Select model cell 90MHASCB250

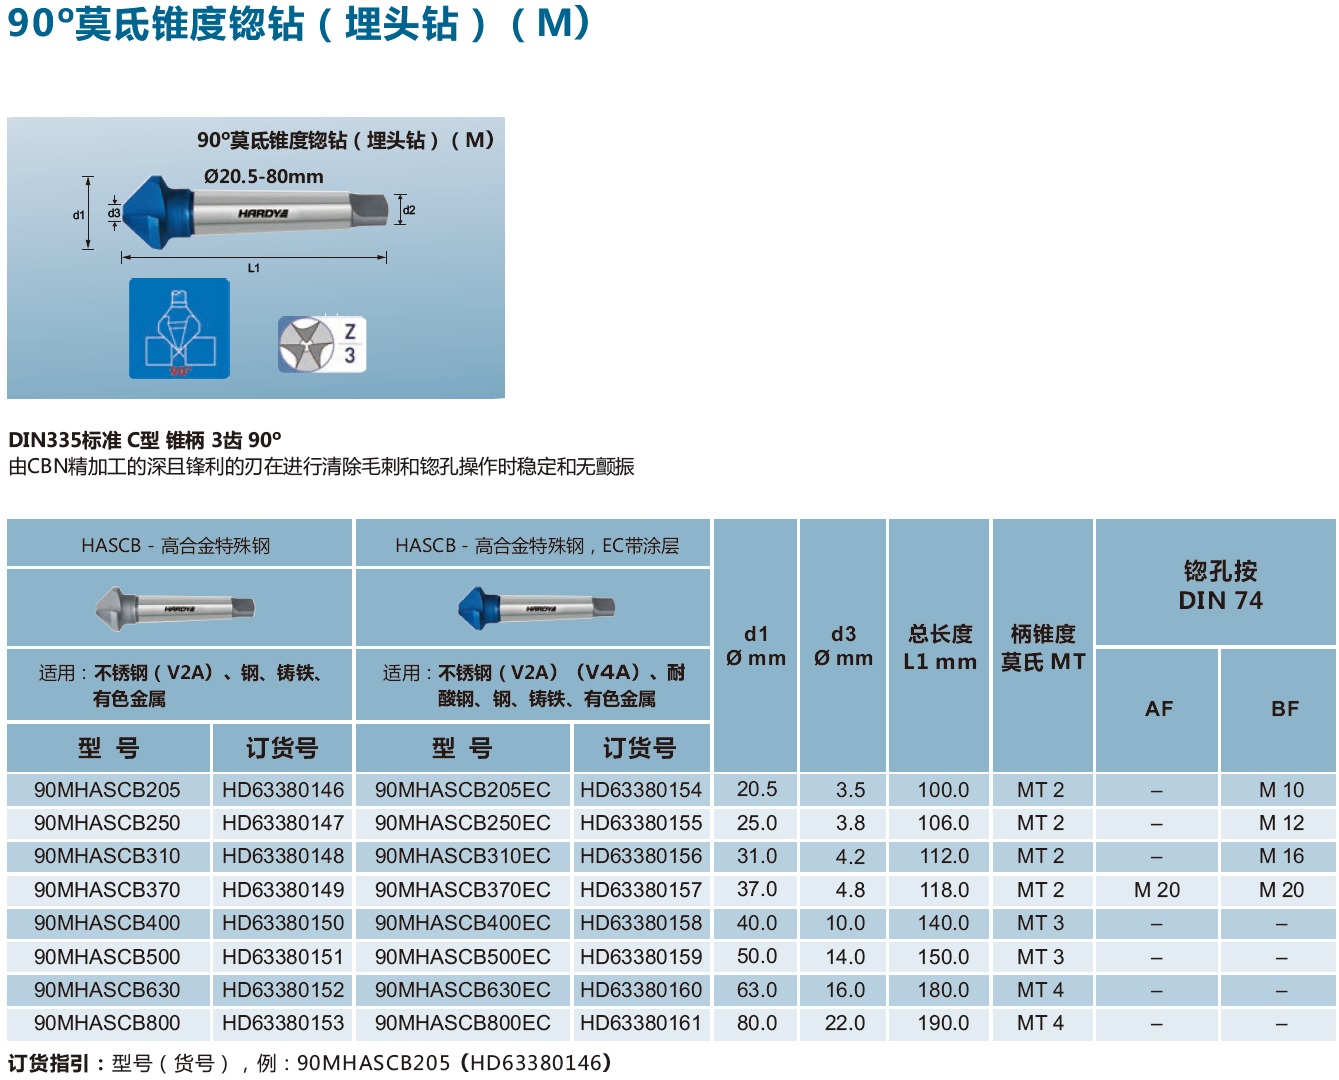click(107, 823)
